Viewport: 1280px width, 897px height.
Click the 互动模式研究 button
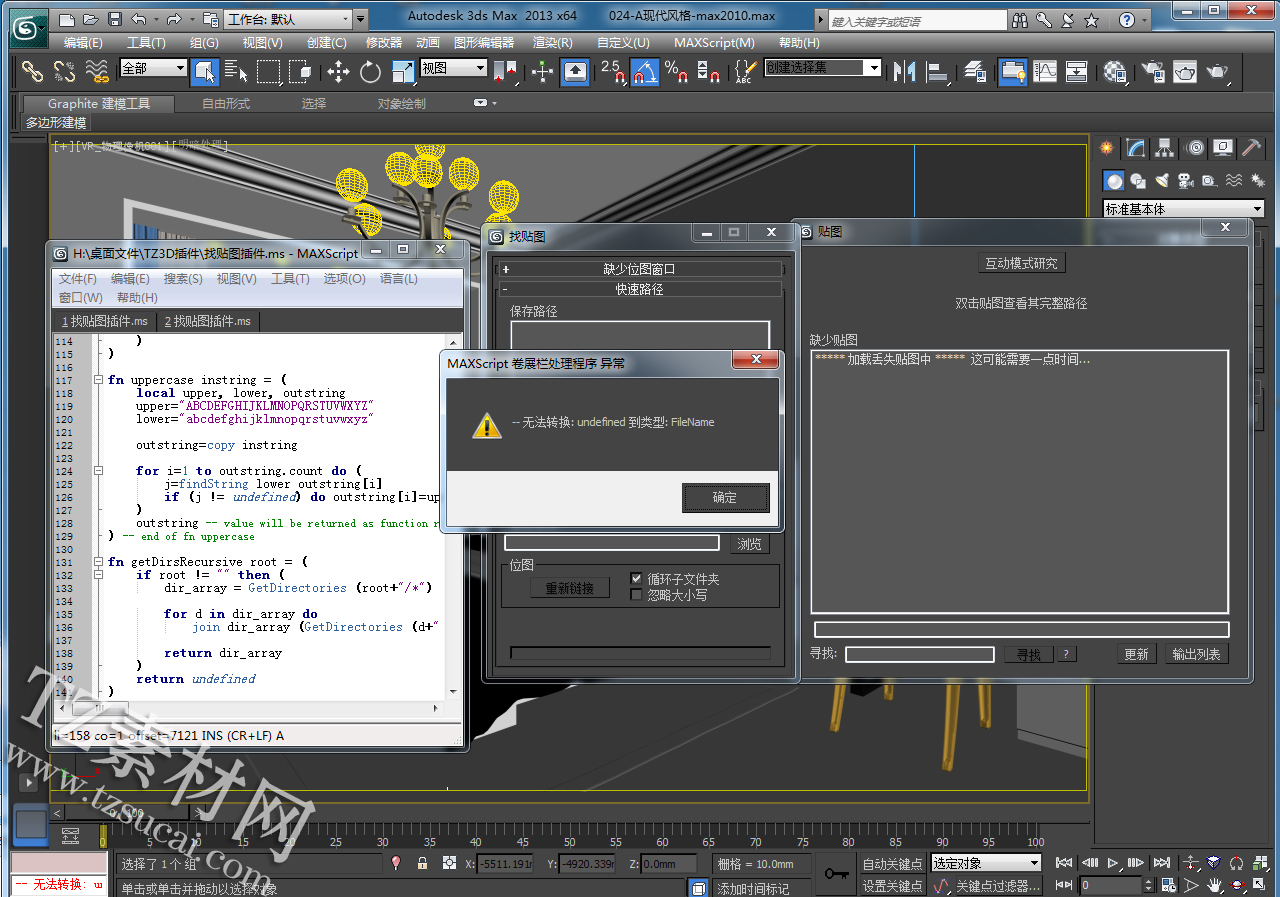tap(1021, 263)
